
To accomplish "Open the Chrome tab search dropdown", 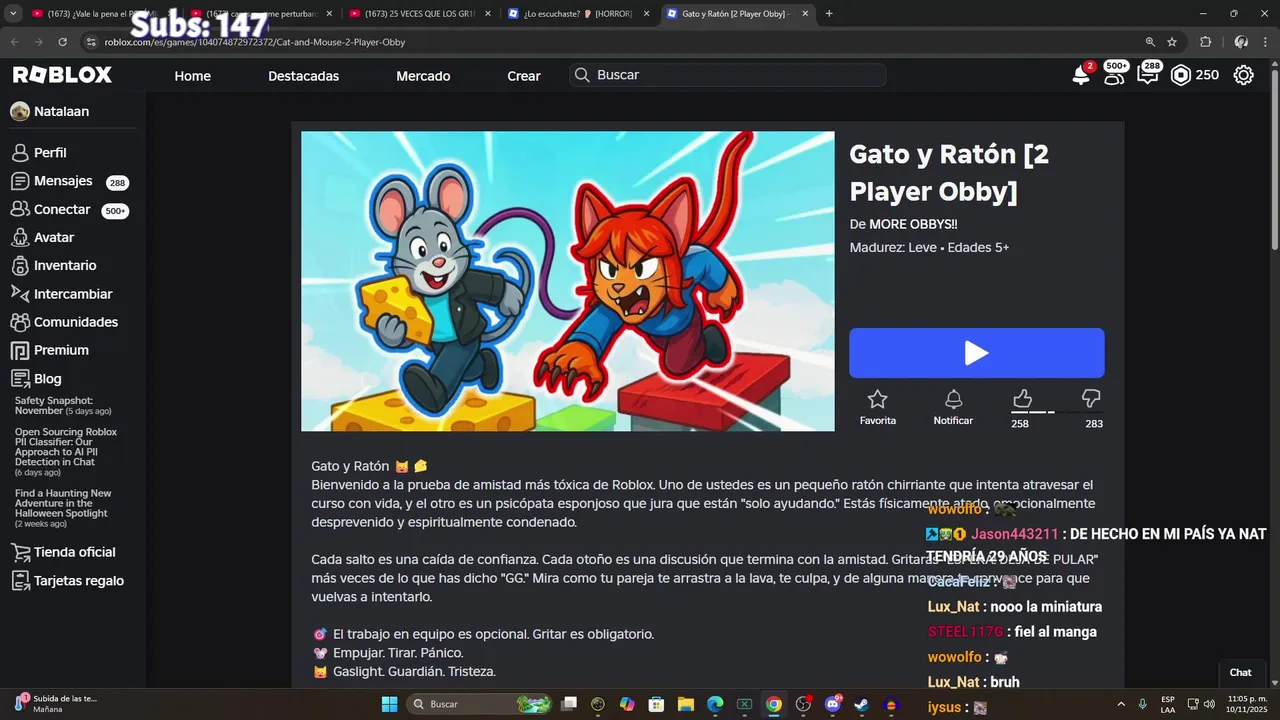I will (13, 14).
